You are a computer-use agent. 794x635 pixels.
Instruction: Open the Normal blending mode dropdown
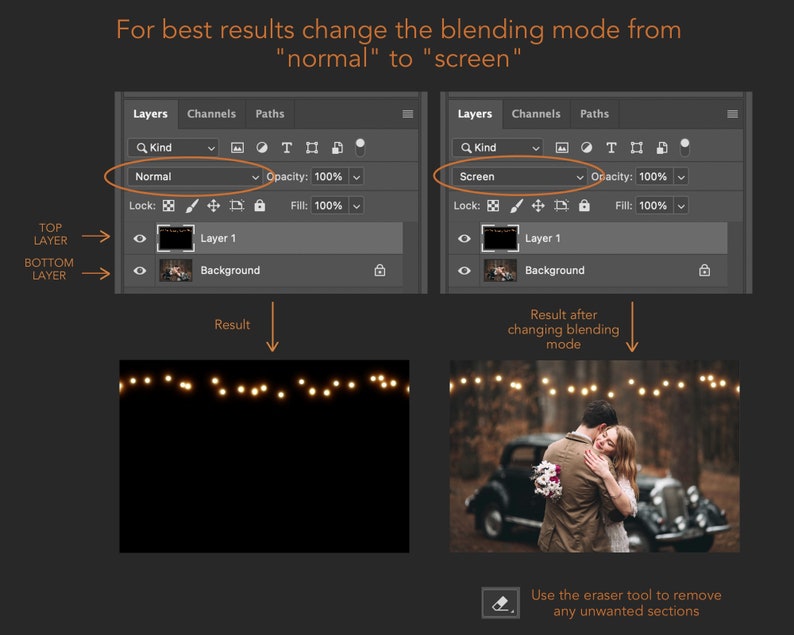coord(194,177)
